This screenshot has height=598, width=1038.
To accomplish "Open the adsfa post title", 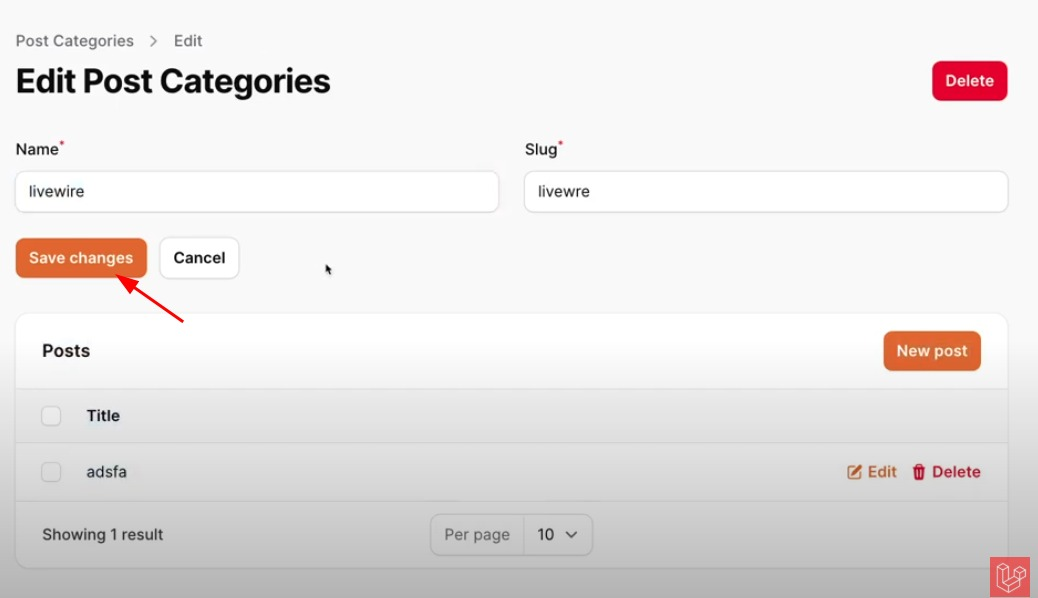I will pos(107,472).
